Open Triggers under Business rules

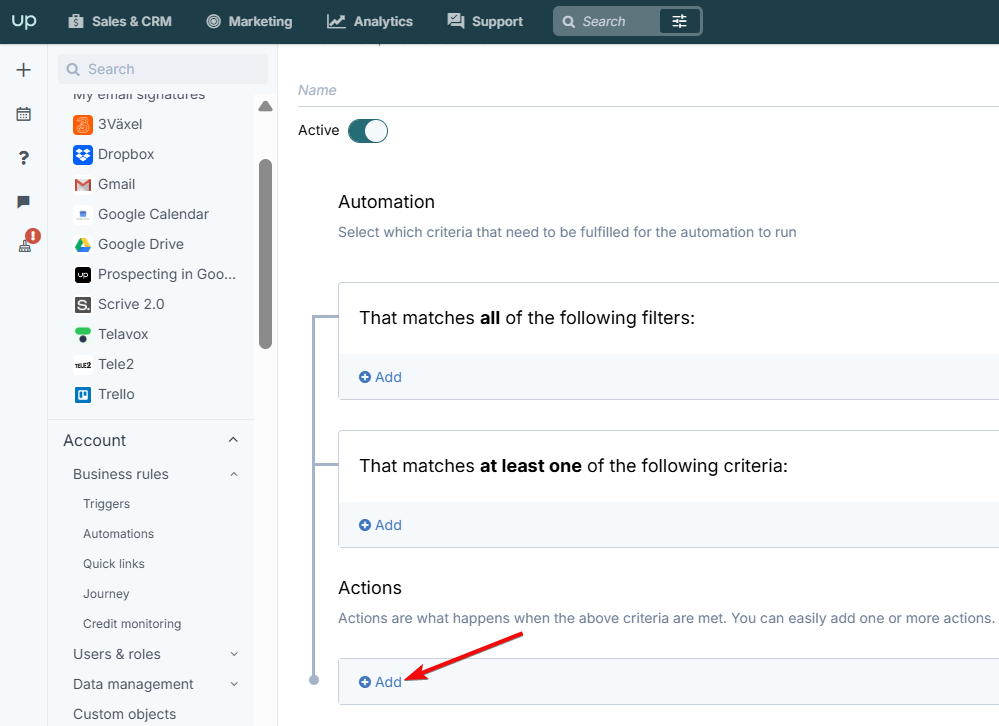coord(106,504)
